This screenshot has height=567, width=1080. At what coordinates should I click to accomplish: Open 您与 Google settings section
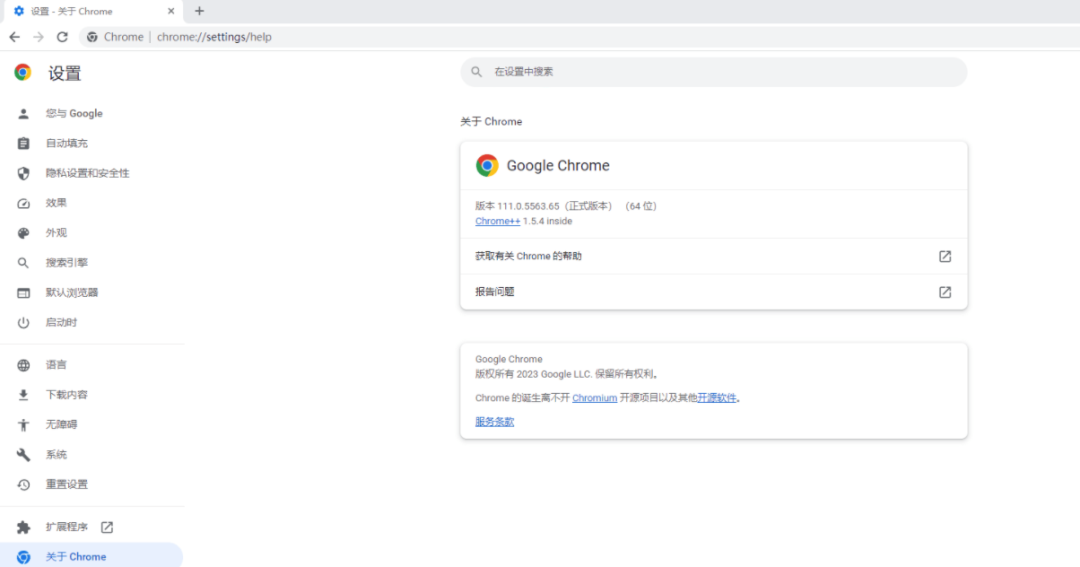tap(92, 114)
